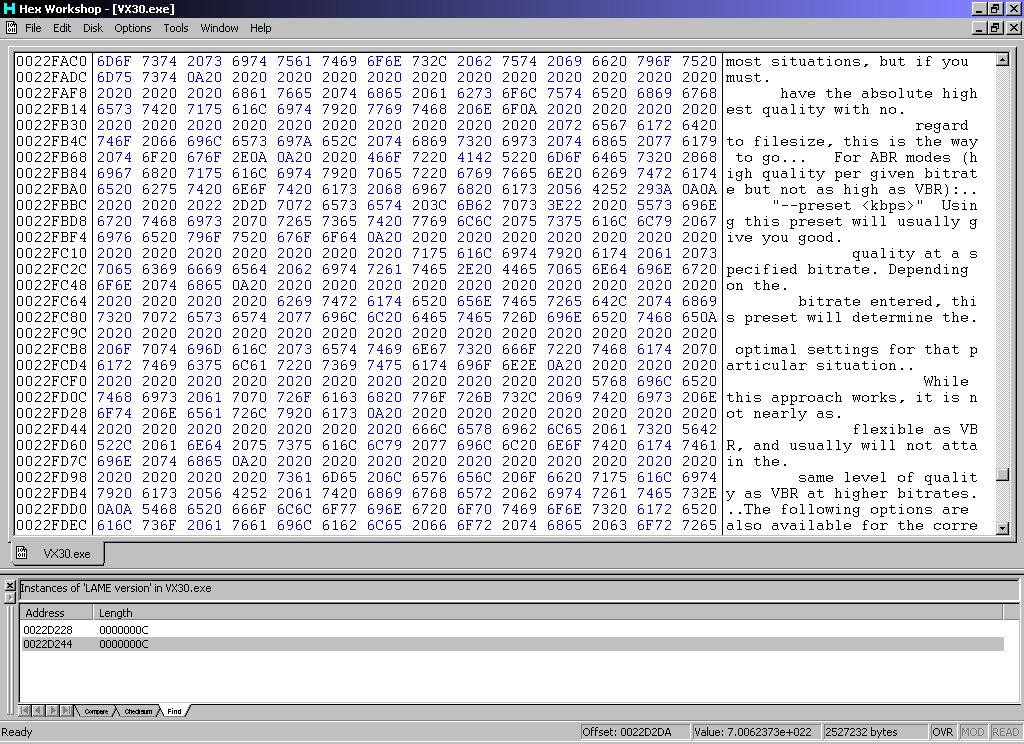Switch to the Checksum tab
Image resolution: width=1024 pixels, height=744 pixels.
(138, 711)
